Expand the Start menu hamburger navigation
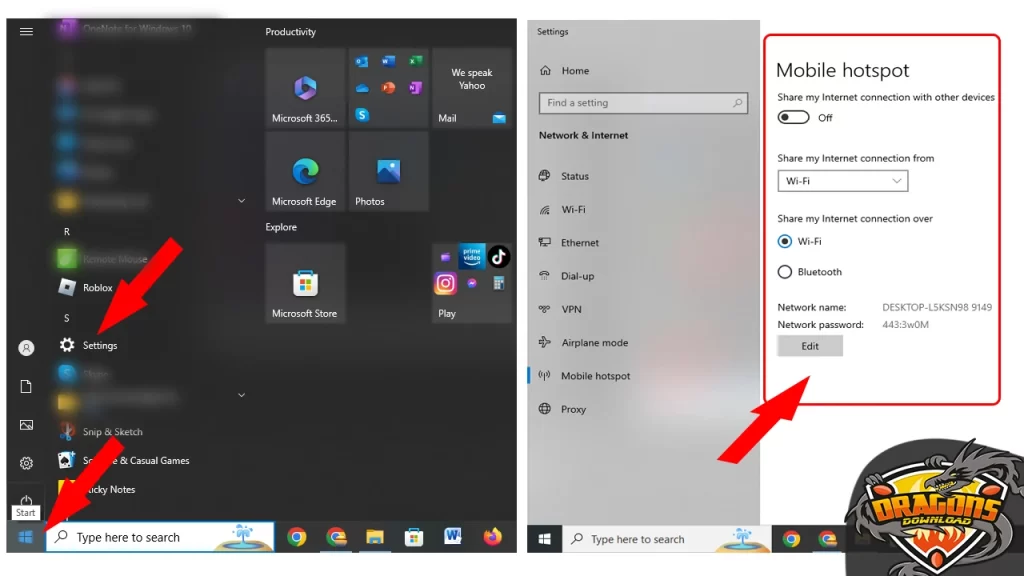Image resolution: width=1024 pixels, height=576 pixels. pyautogui.click(x=26, y=31)
